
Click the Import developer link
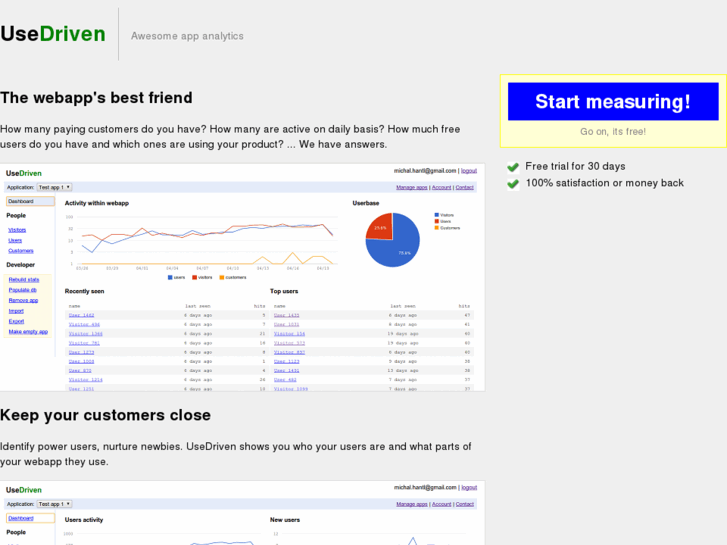click(16, 311)
